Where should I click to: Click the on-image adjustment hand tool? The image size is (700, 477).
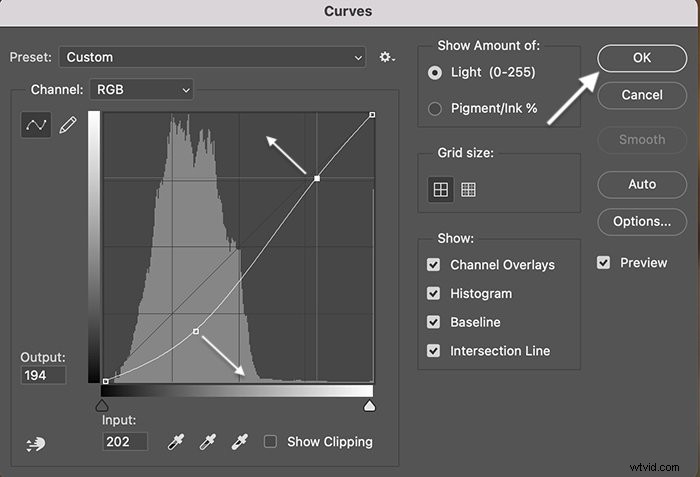pyautogui.click(x=35, y=444)
